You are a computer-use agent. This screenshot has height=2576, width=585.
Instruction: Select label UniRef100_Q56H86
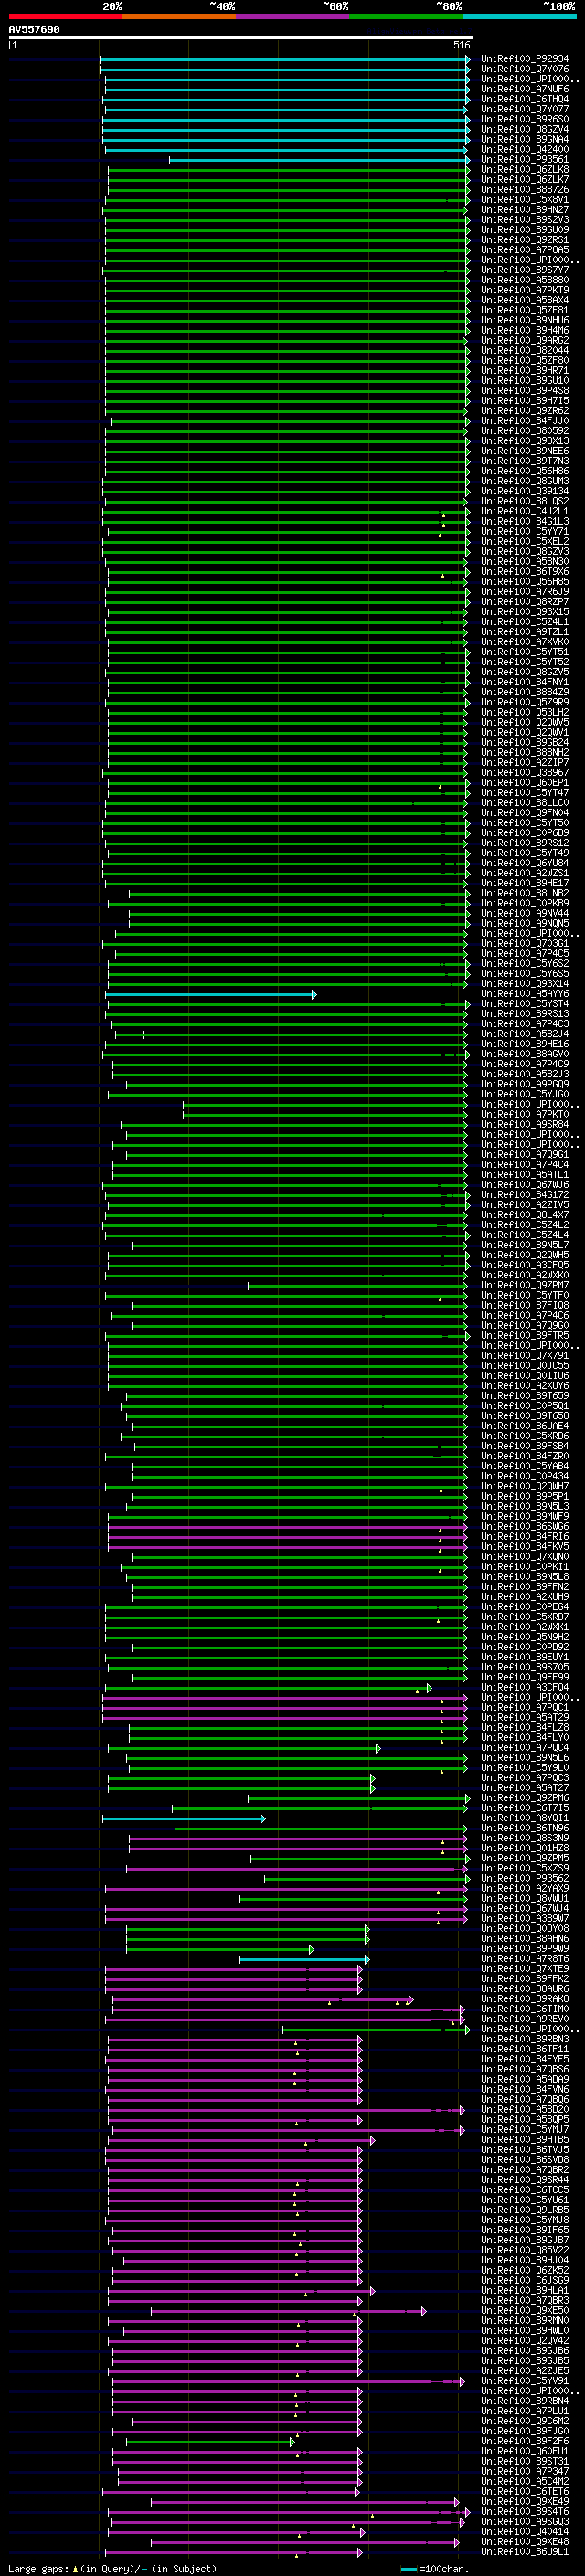tap(525, 472)
